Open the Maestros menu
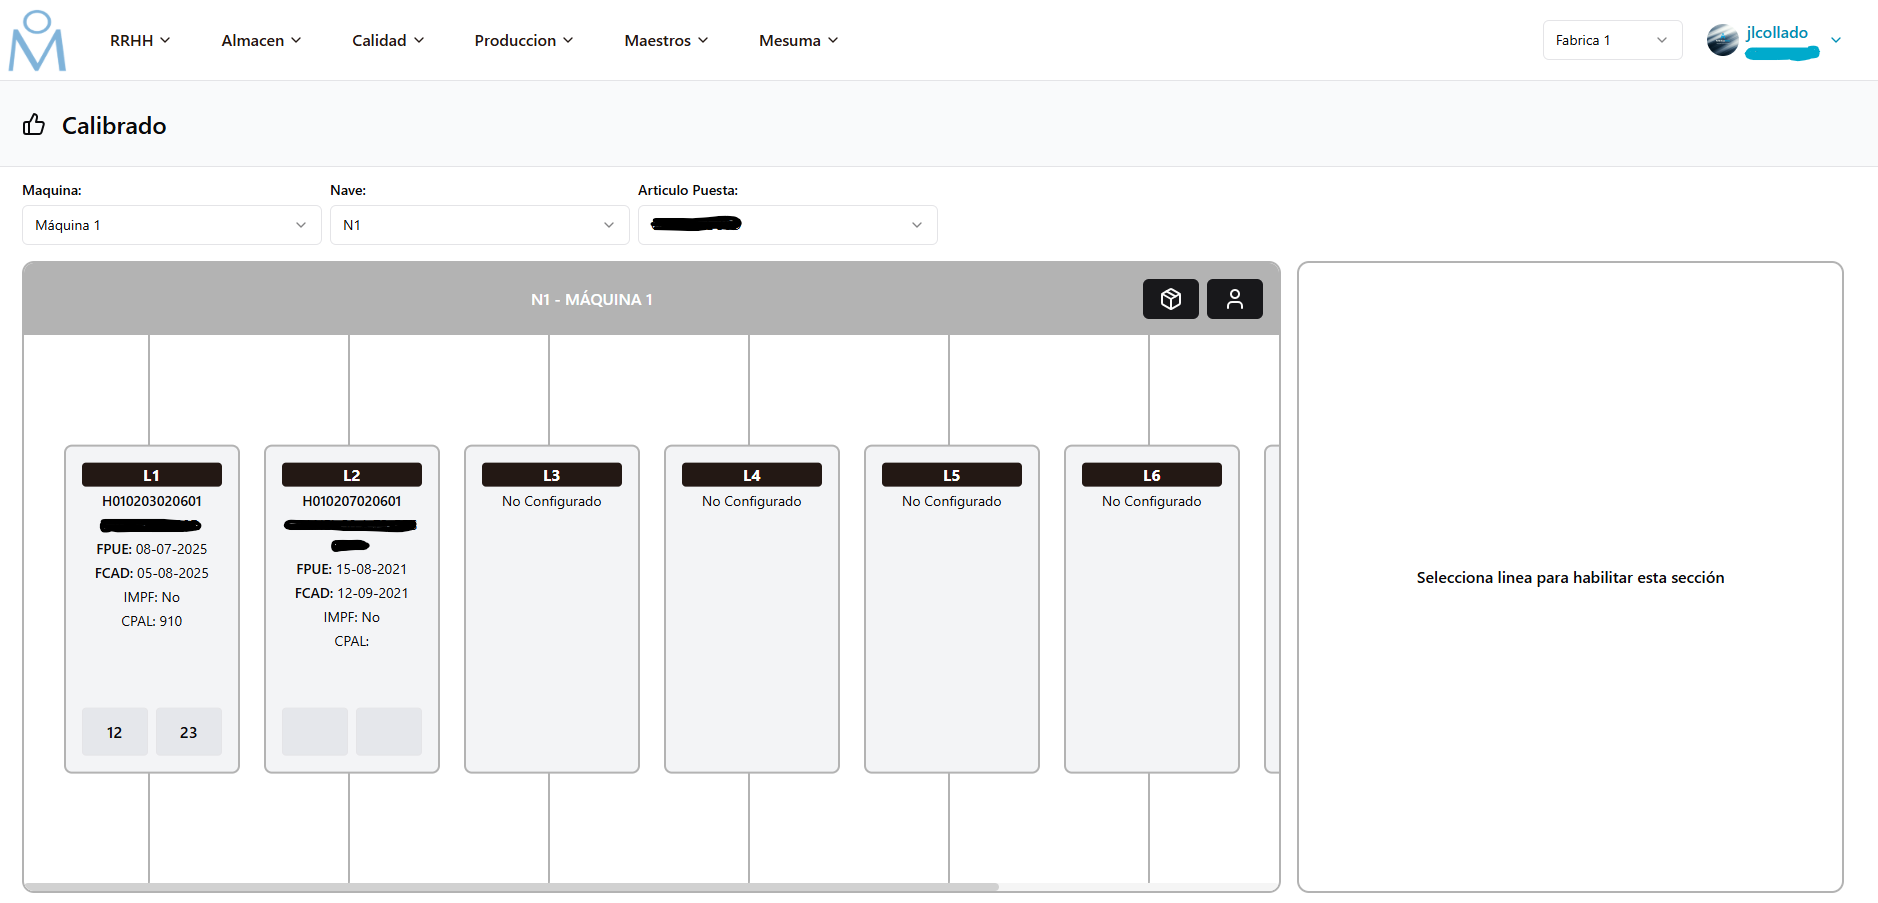The width and height of the screenshot is (1878, 903). coord(666,40)
